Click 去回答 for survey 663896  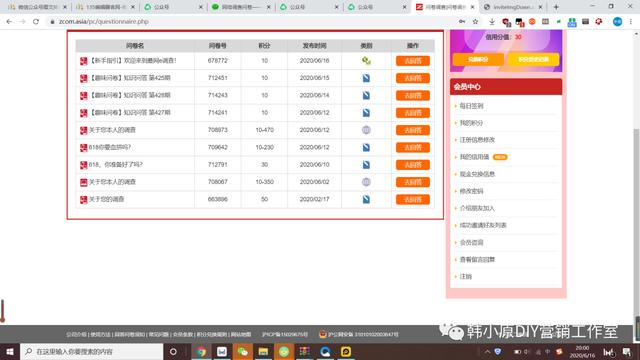coord(413,199)
